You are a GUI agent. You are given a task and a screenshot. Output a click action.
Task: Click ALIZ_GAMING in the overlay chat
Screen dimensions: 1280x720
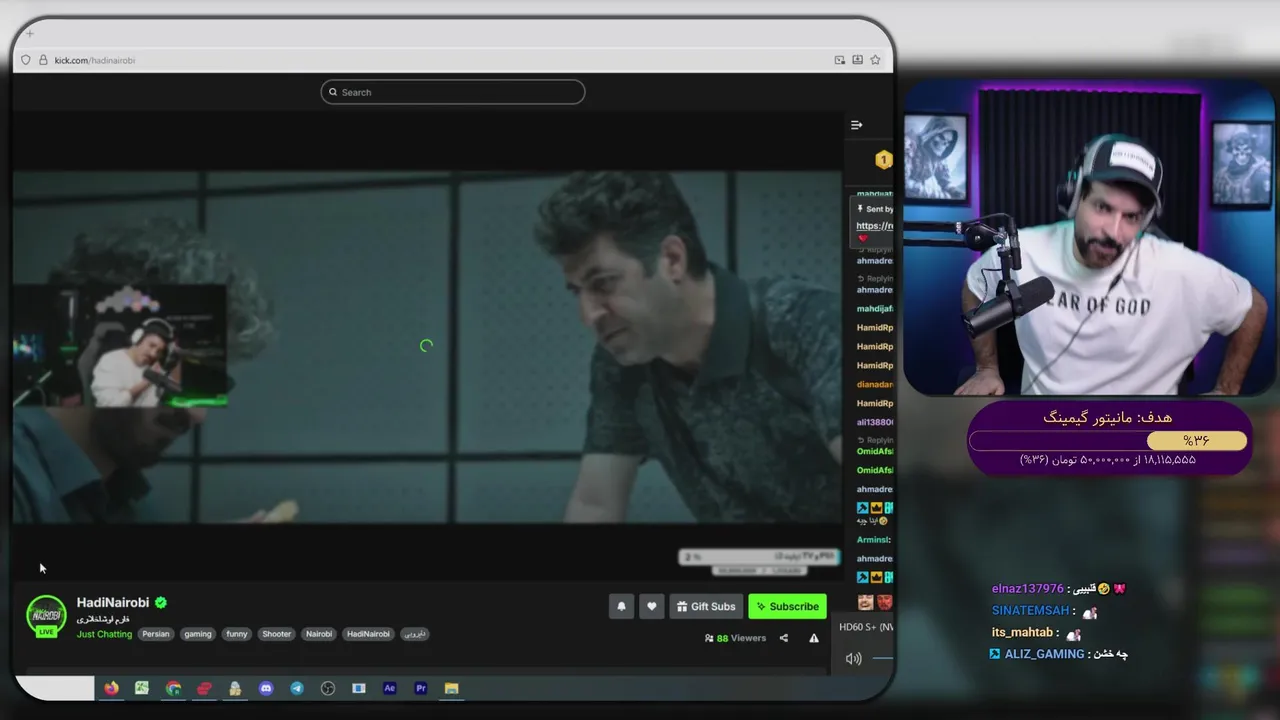pyautogui.click(x=1044, y=654)
